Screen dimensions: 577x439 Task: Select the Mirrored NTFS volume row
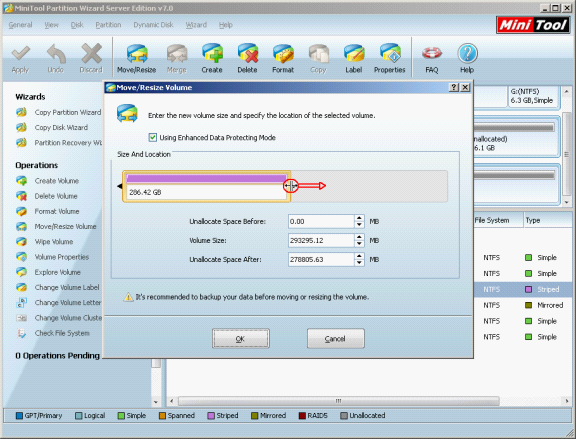[523, 305]
